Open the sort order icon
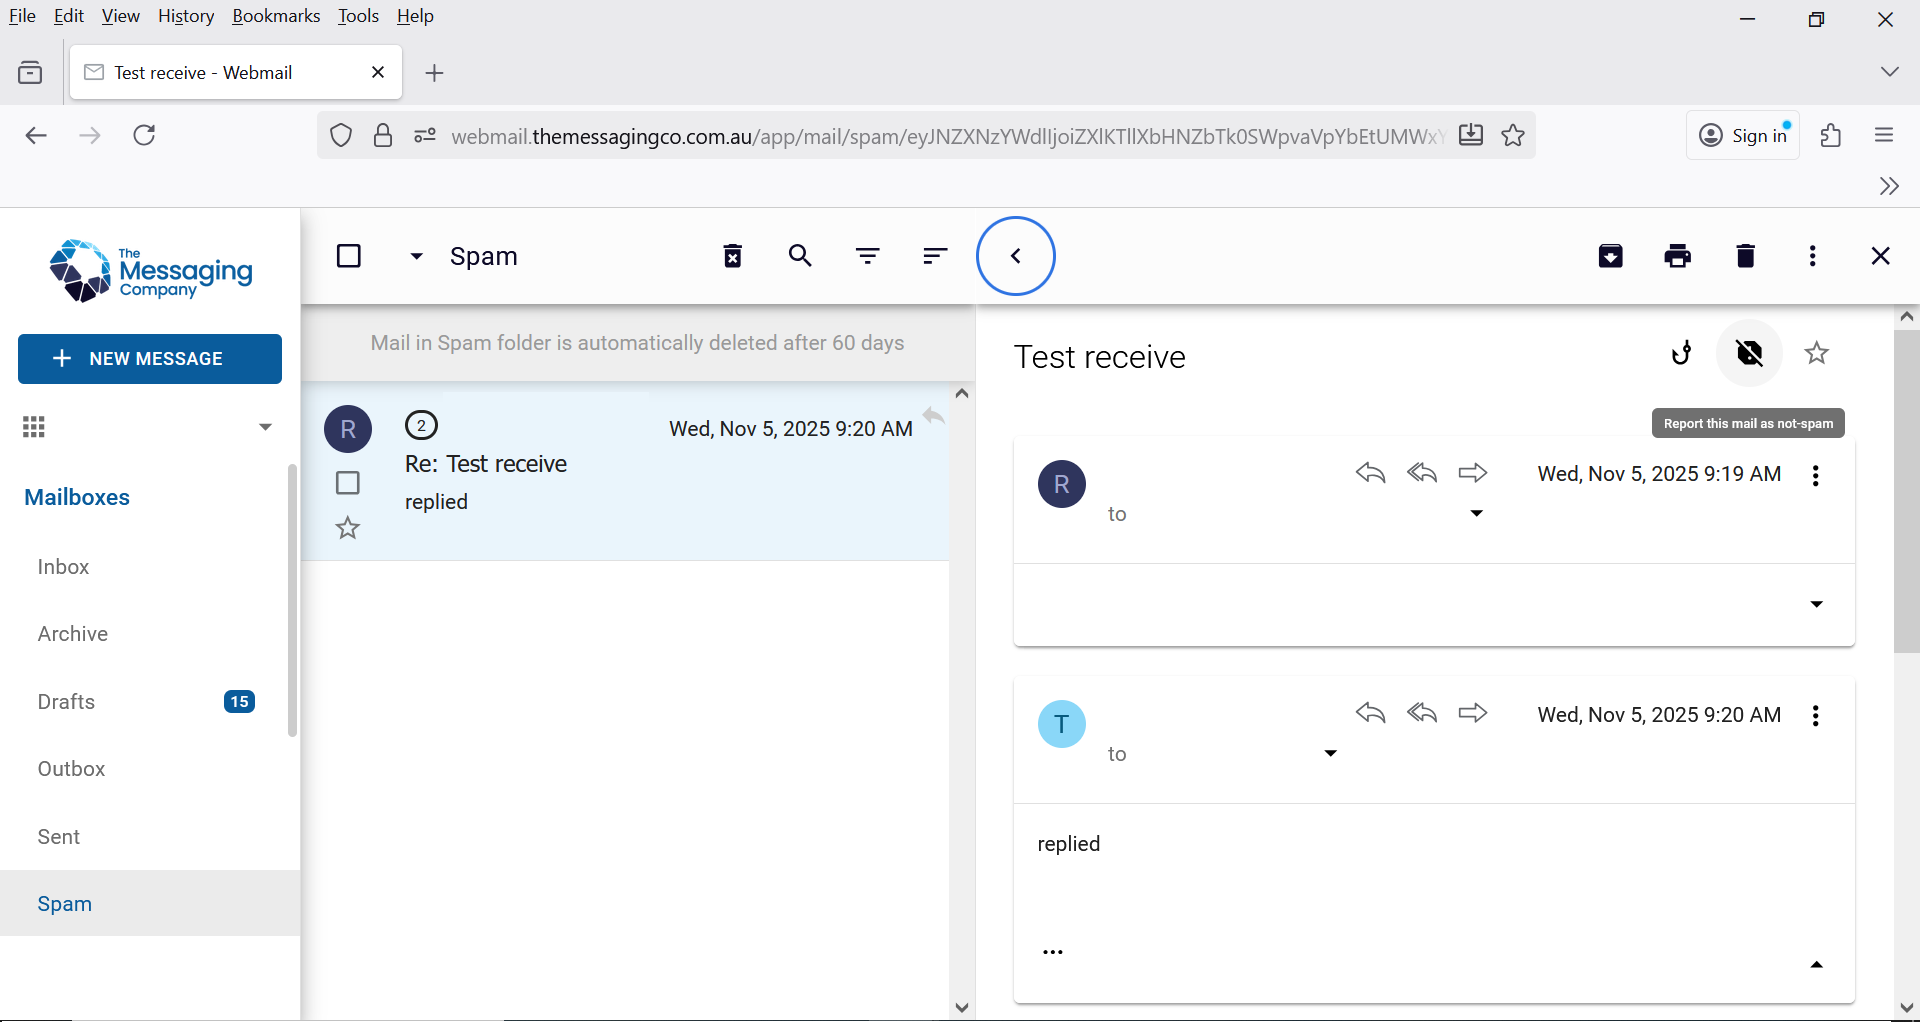This screenshot has width=1926, height=1022. (x=935, y=256)
